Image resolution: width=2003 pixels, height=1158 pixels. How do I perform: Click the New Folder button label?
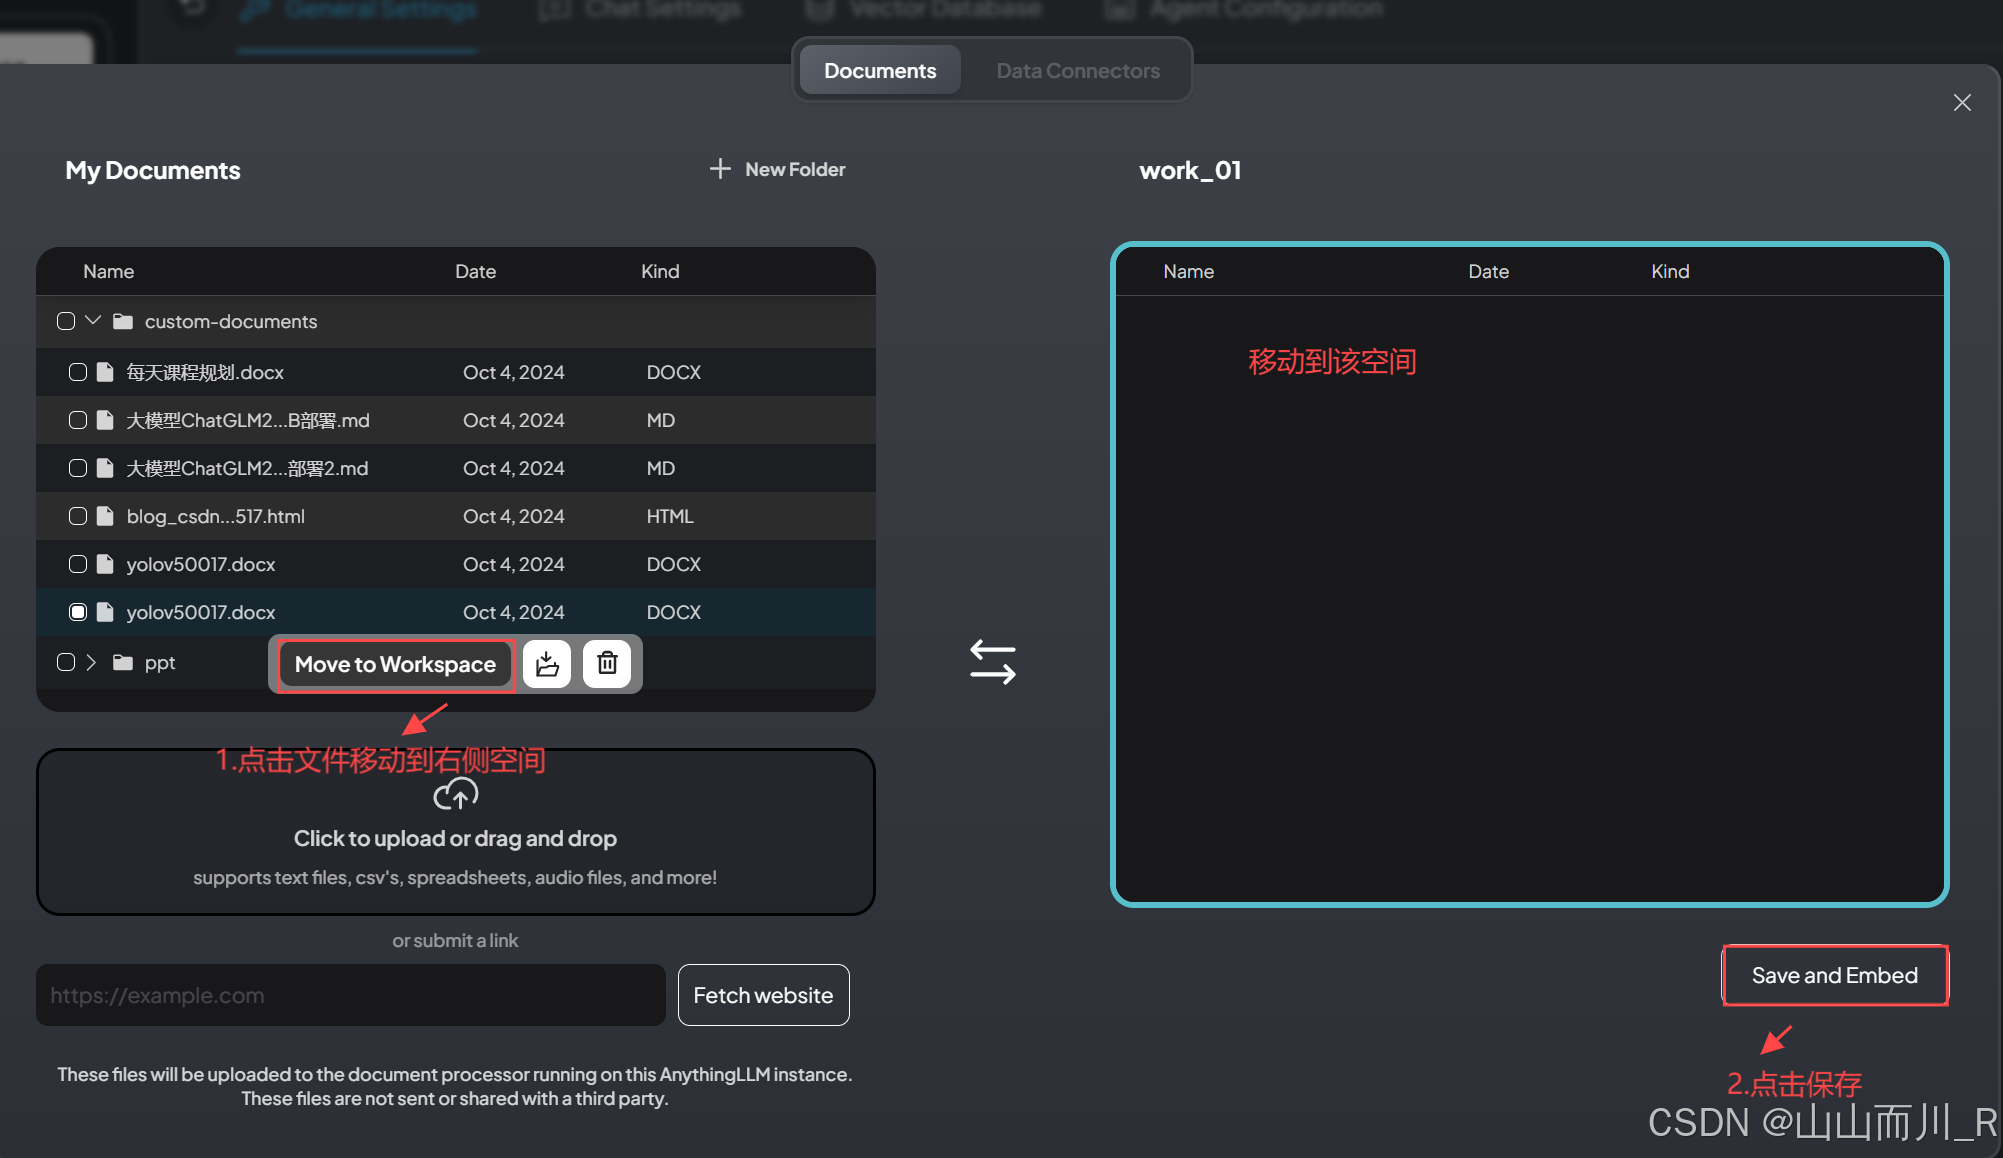coord(795,170)
